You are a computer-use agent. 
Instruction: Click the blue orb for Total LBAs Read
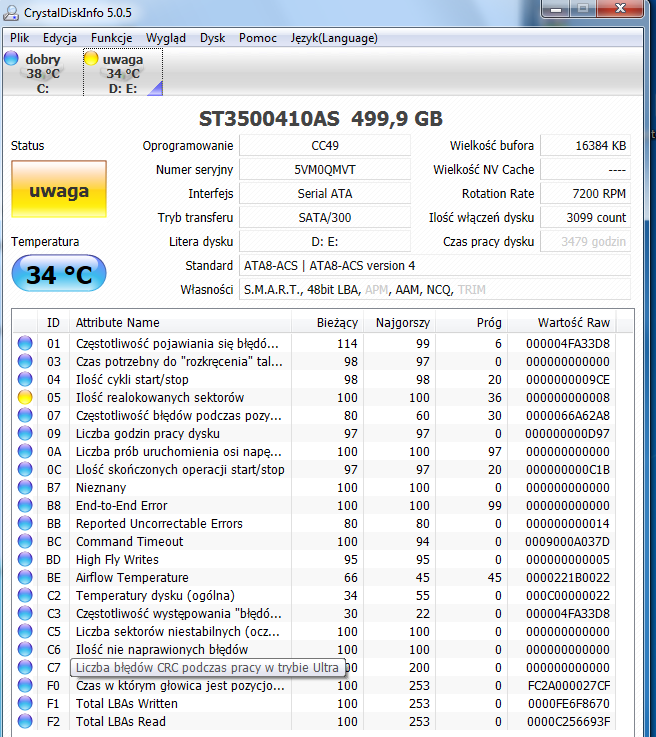(x=25, y=721)
